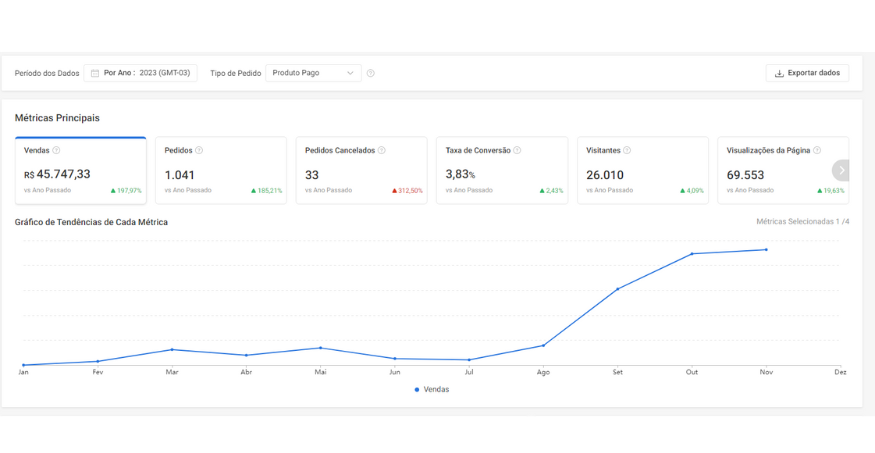875x453 pixels.
Task: Click the Jun data point on the chart line
Action: coord(395,359)
